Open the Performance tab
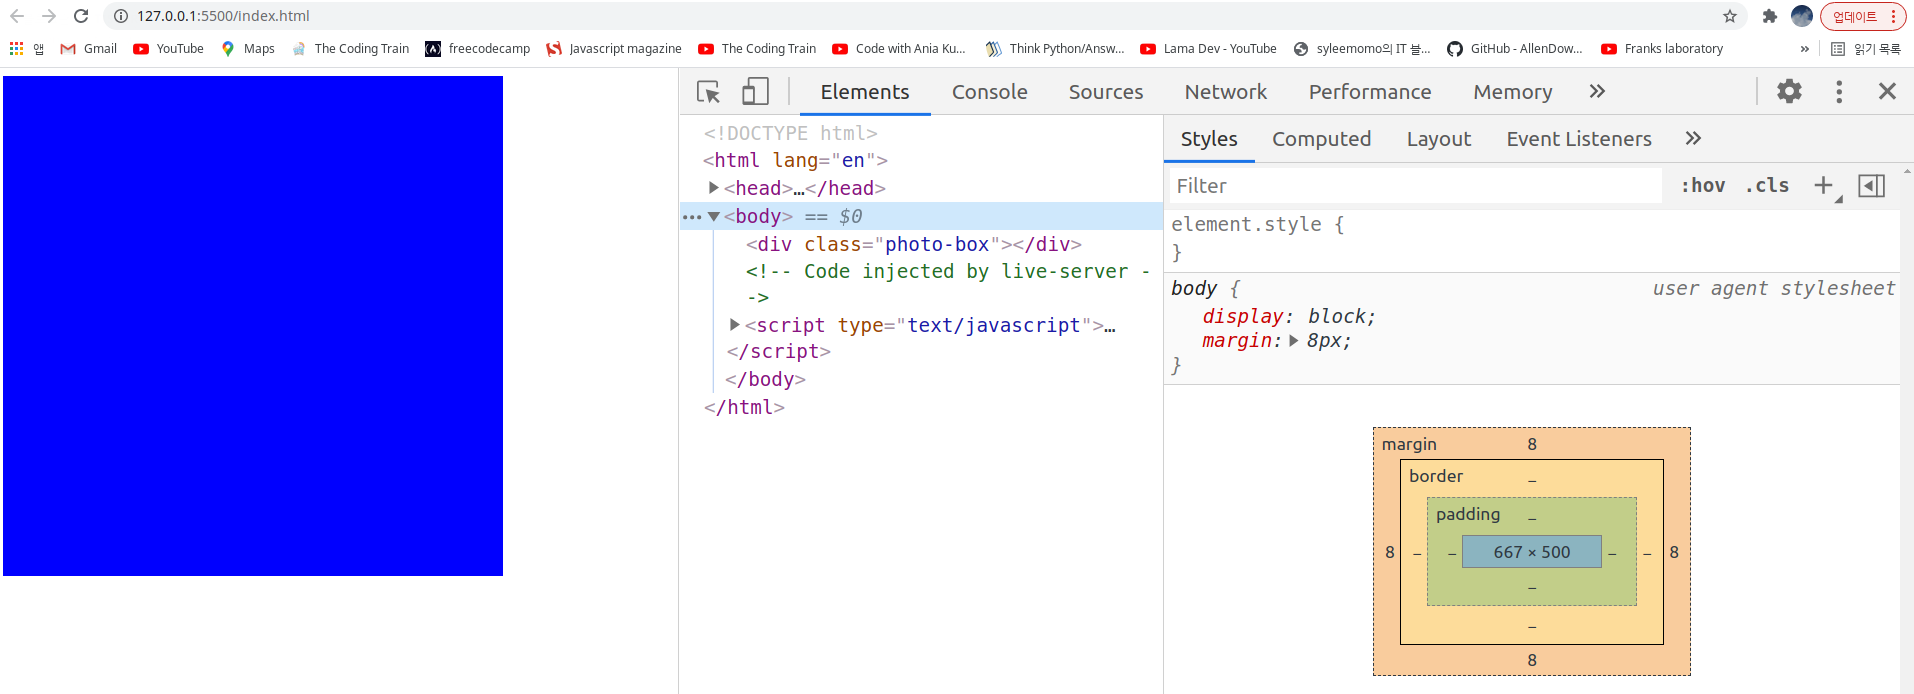1914x694 pixels. coord(1370,92)
